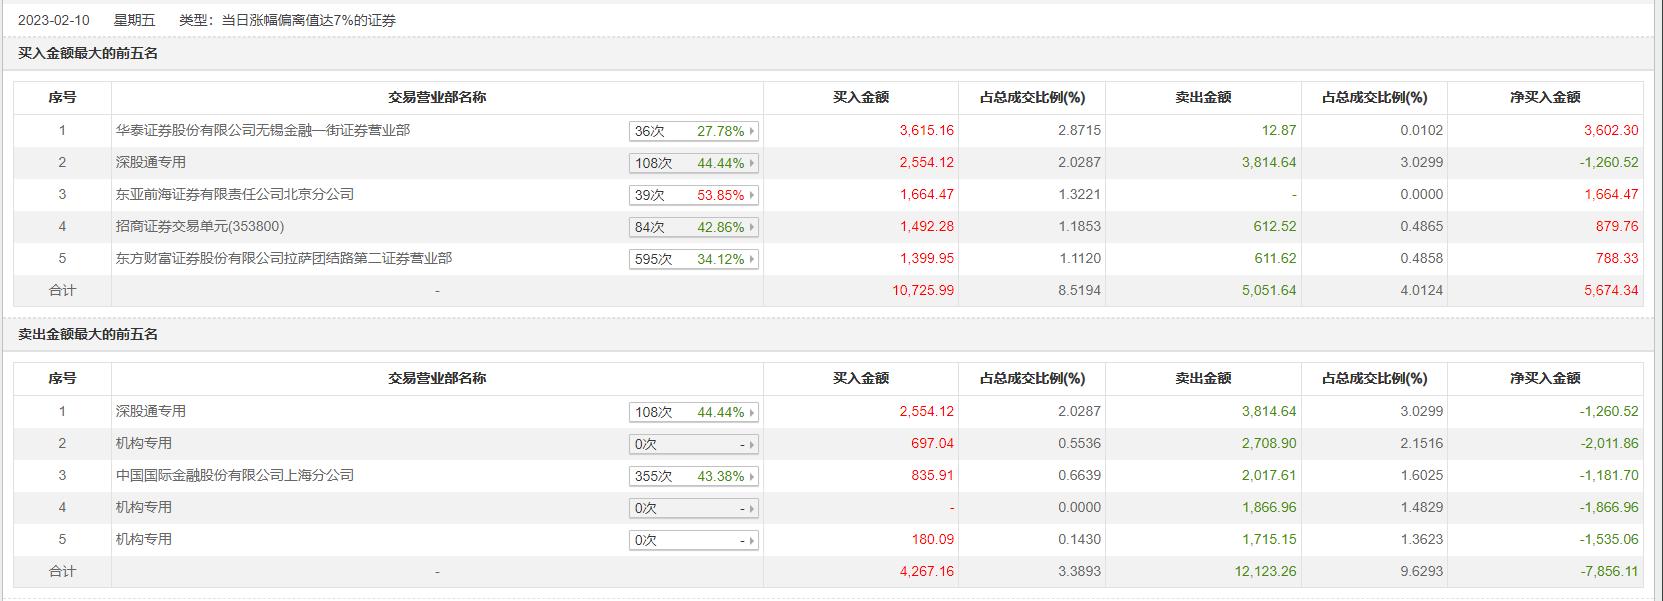Screen dimensions: 1663x601
Task: Expand the 355次 43.38% dropdown for 中国国际金融
Action: [x=693, y=476]
